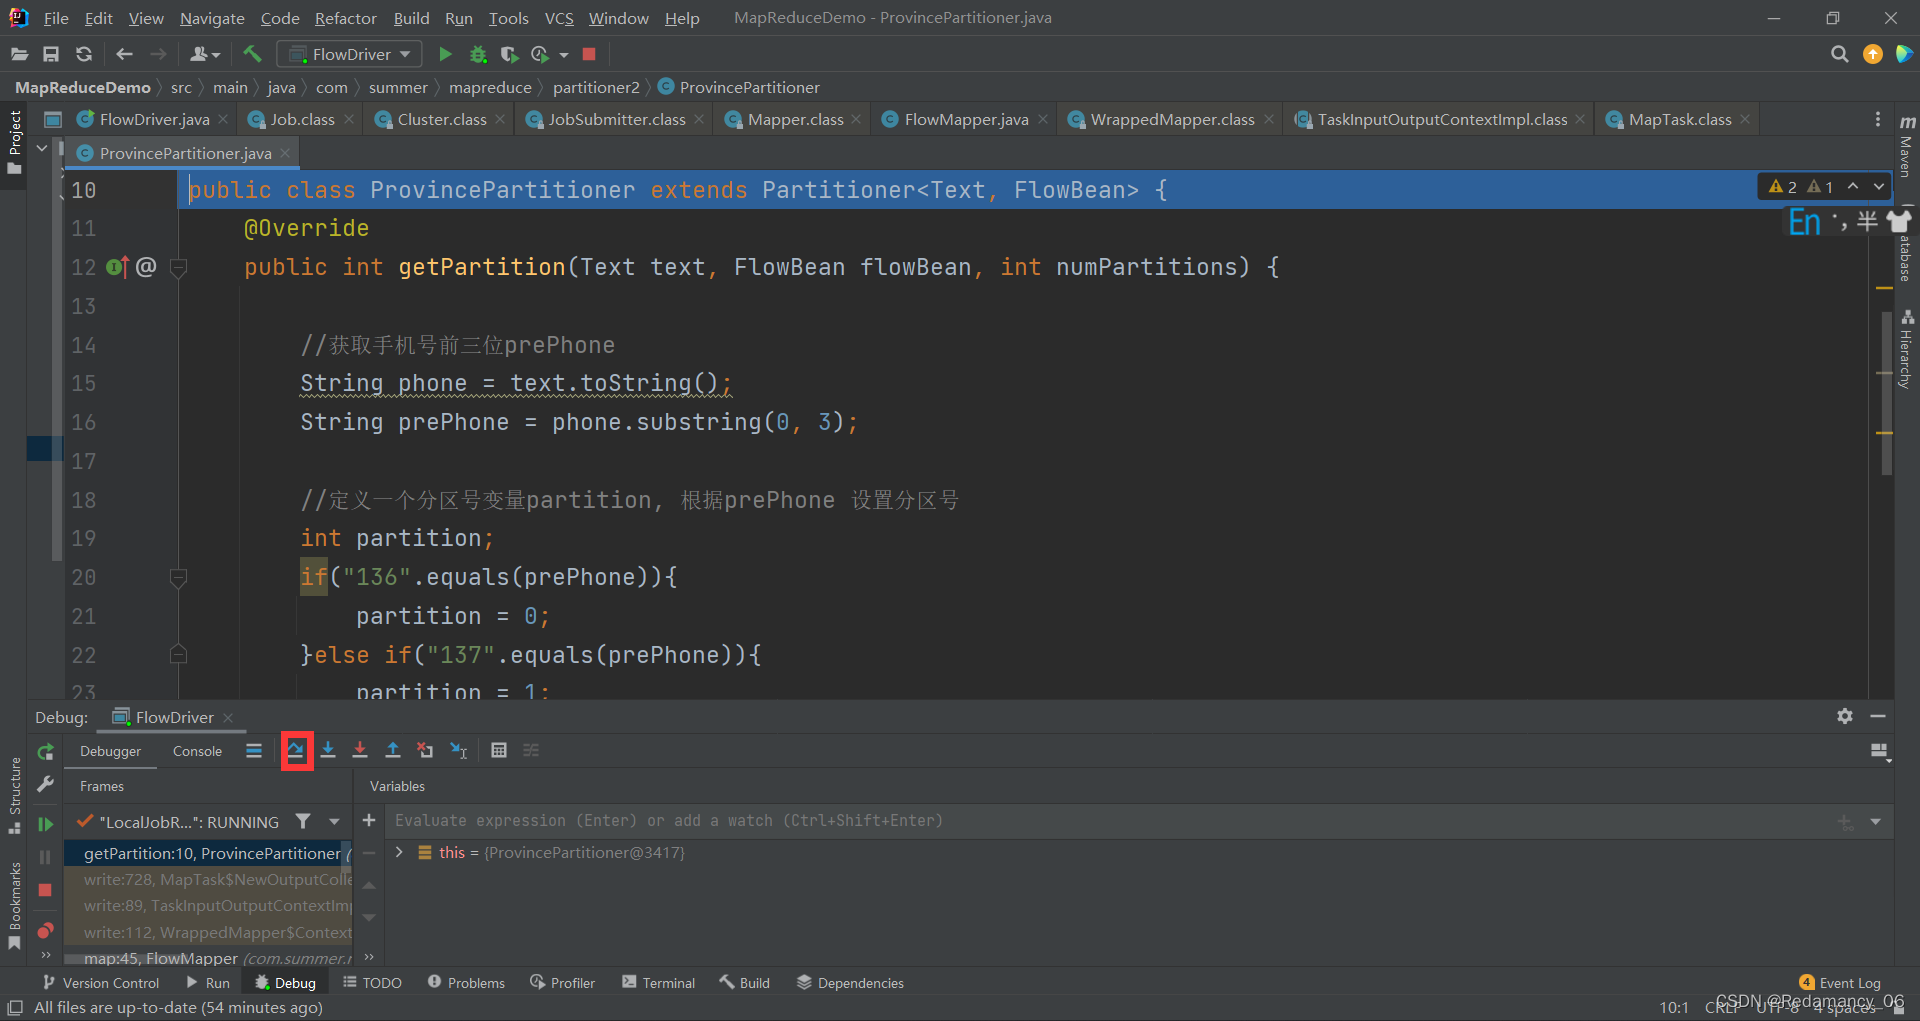This screenshot has width=1920, height=1021.
Task: Click the red Stop icon in main toolbar
Action: click(x=589, y=54)
